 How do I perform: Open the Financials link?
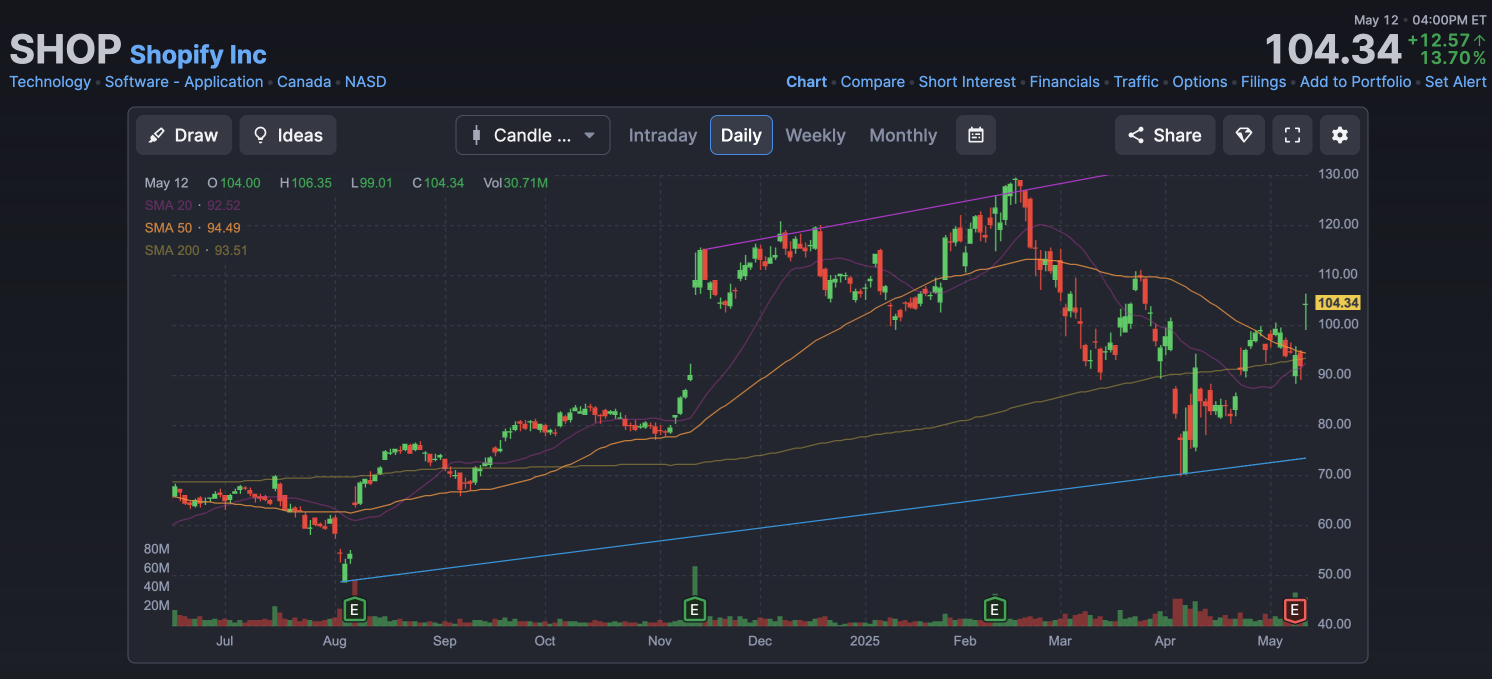1064,82
